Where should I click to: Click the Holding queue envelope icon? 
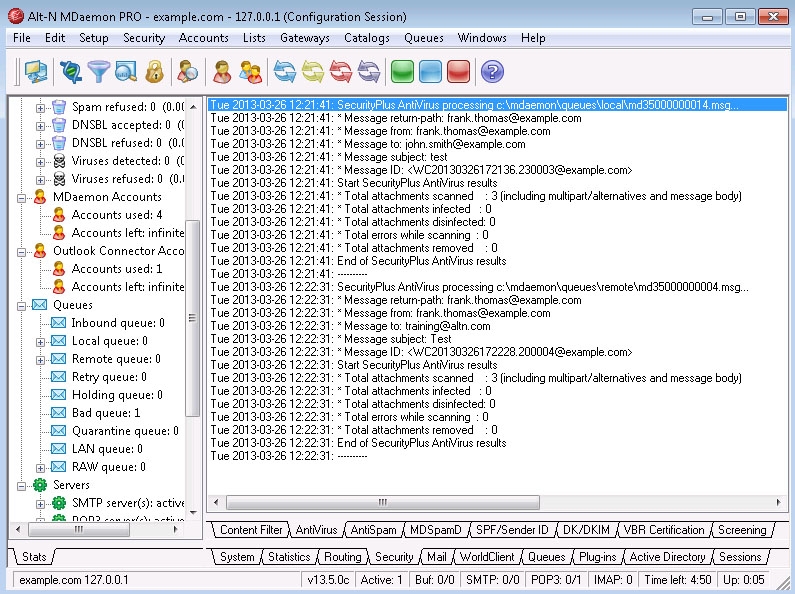click(x=58, y=395)
